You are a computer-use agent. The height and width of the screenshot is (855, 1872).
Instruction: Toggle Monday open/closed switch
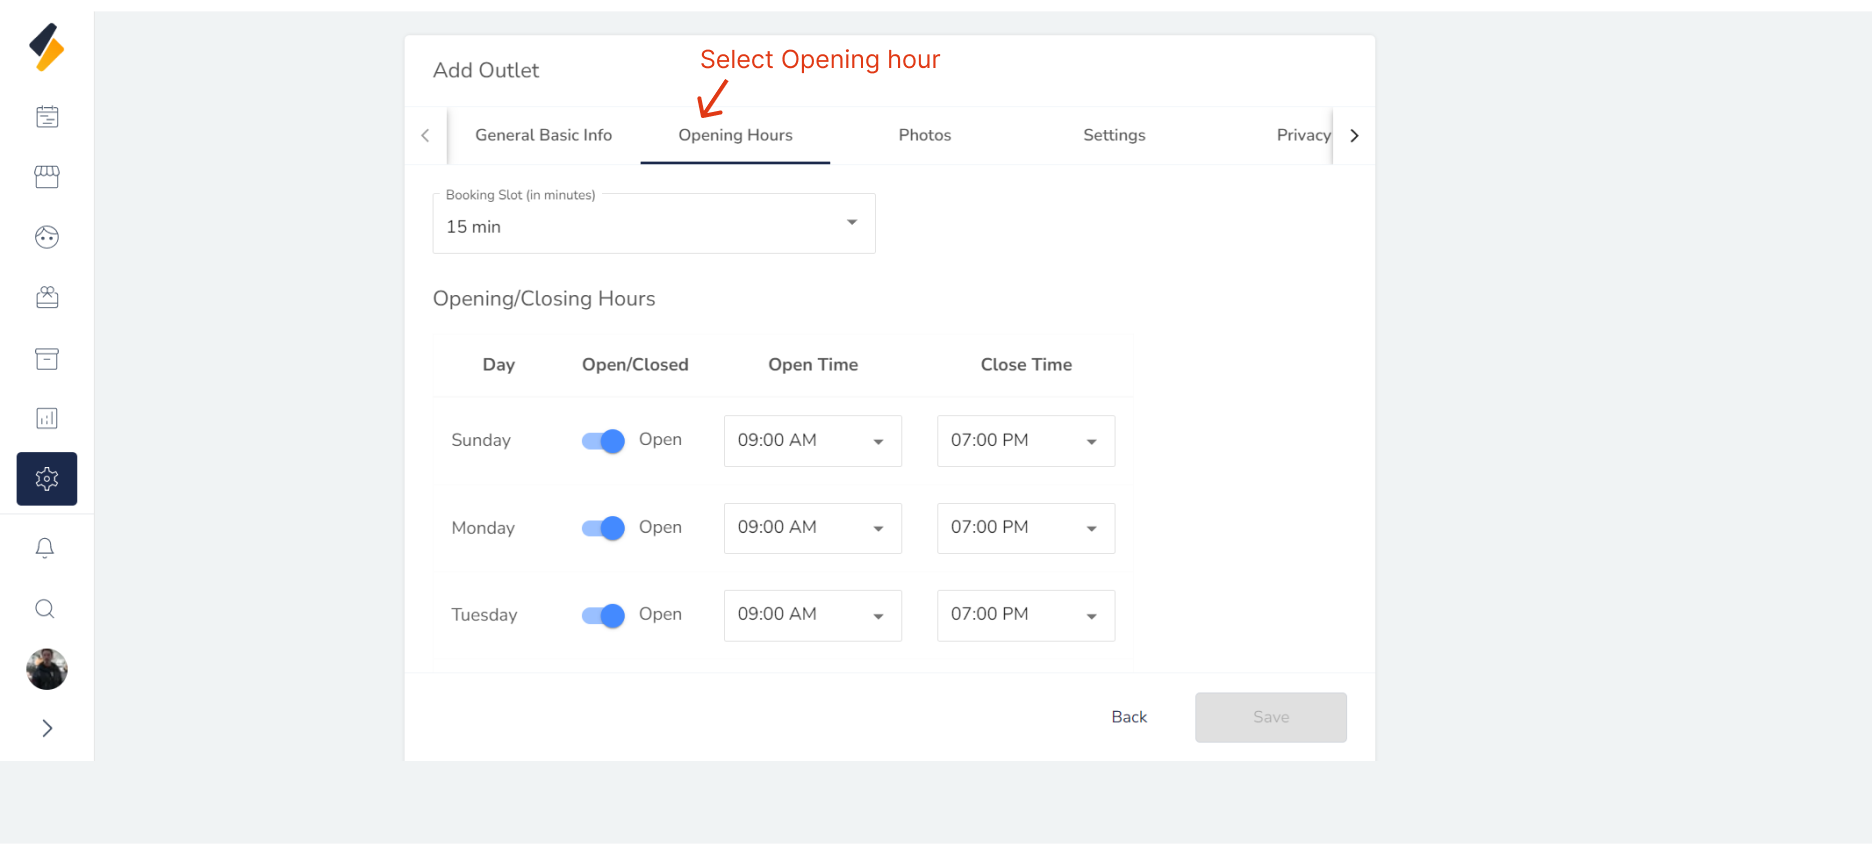603,528
